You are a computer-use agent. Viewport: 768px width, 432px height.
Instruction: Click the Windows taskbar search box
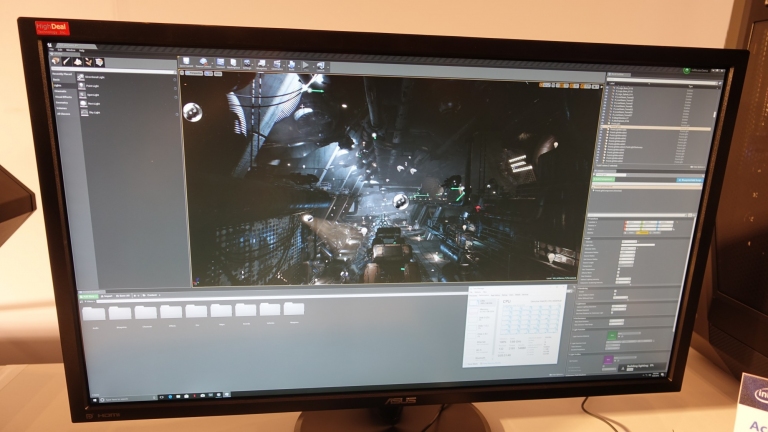pos(128,399)
